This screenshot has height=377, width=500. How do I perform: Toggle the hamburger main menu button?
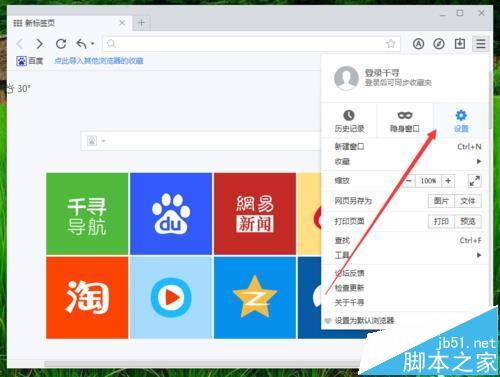(x=481, y=43)
